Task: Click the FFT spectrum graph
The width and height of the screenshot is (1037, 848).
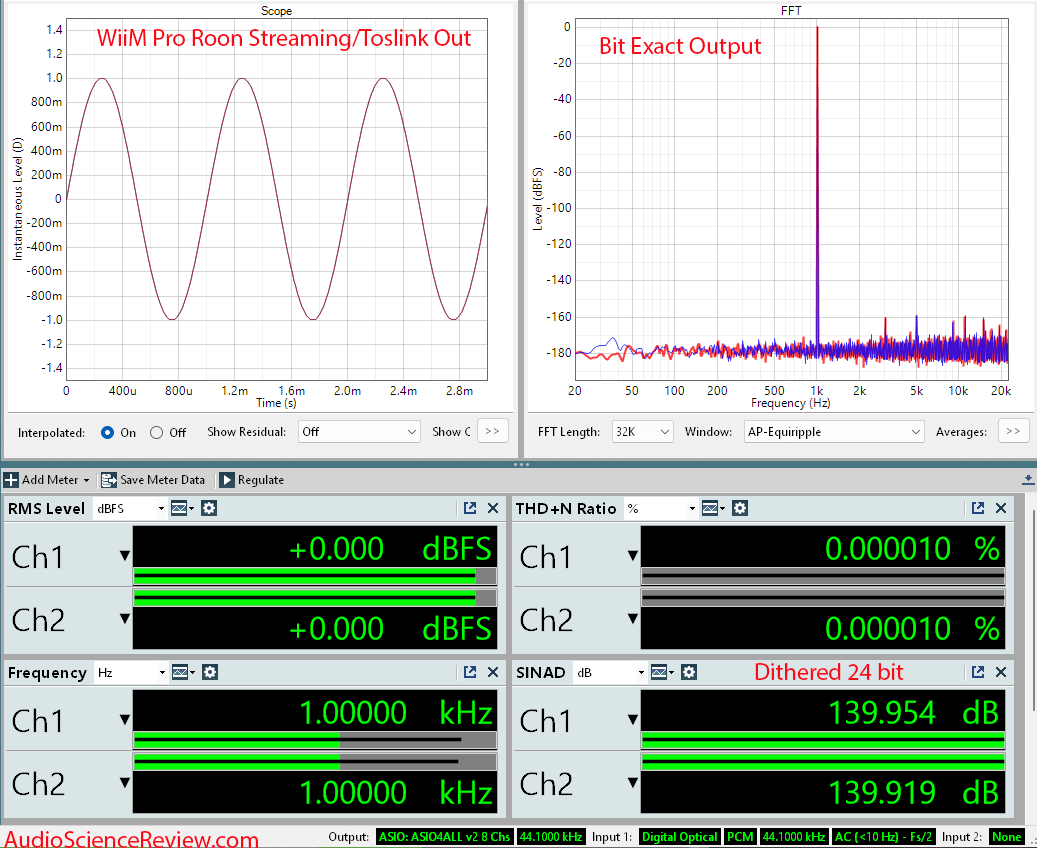Action: pyautogui.click(x=792, y=199)
